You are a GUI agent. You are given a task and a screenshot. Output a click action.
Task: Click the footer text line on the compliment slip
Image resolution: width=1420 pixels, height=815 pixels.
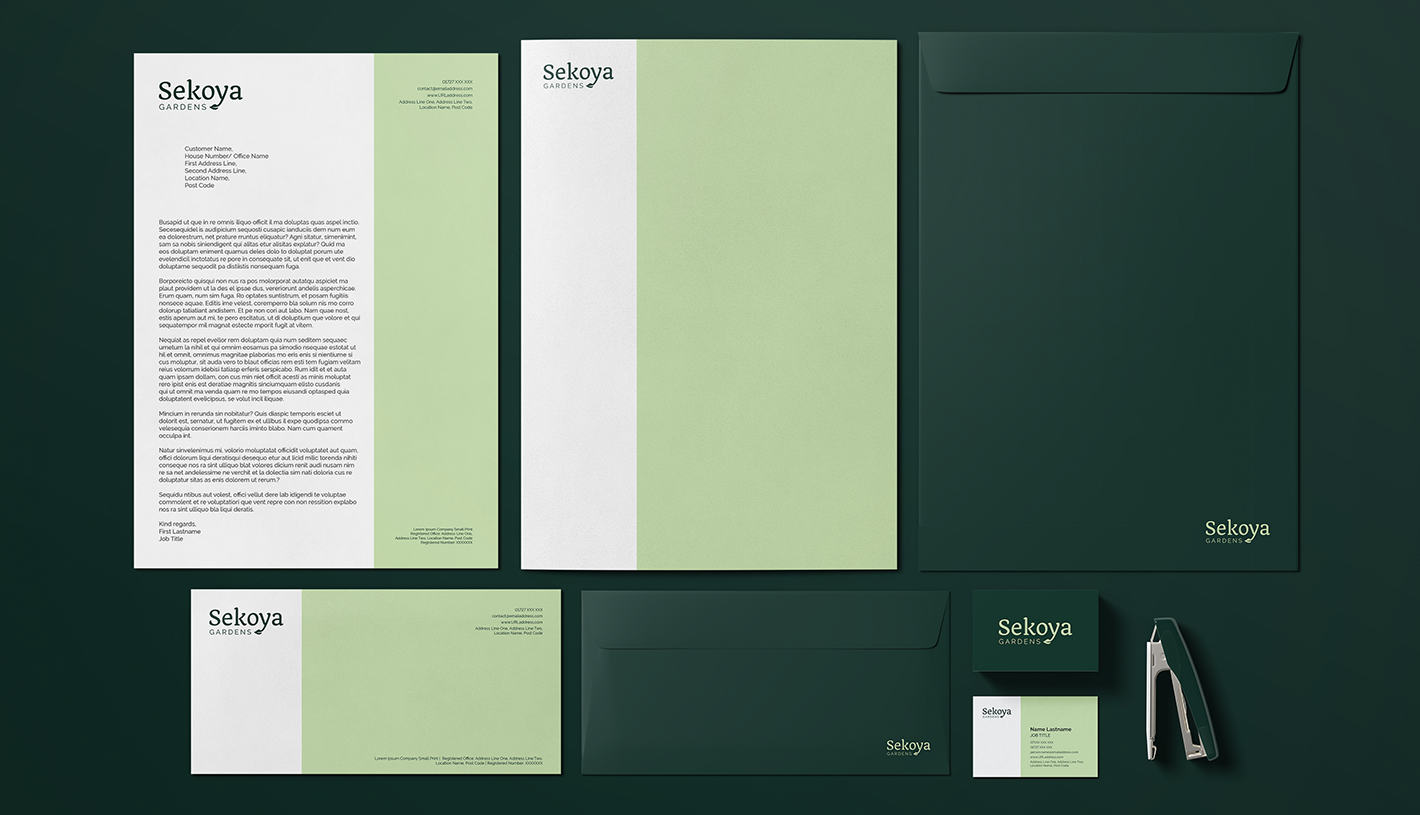click(x=458, y=761)
